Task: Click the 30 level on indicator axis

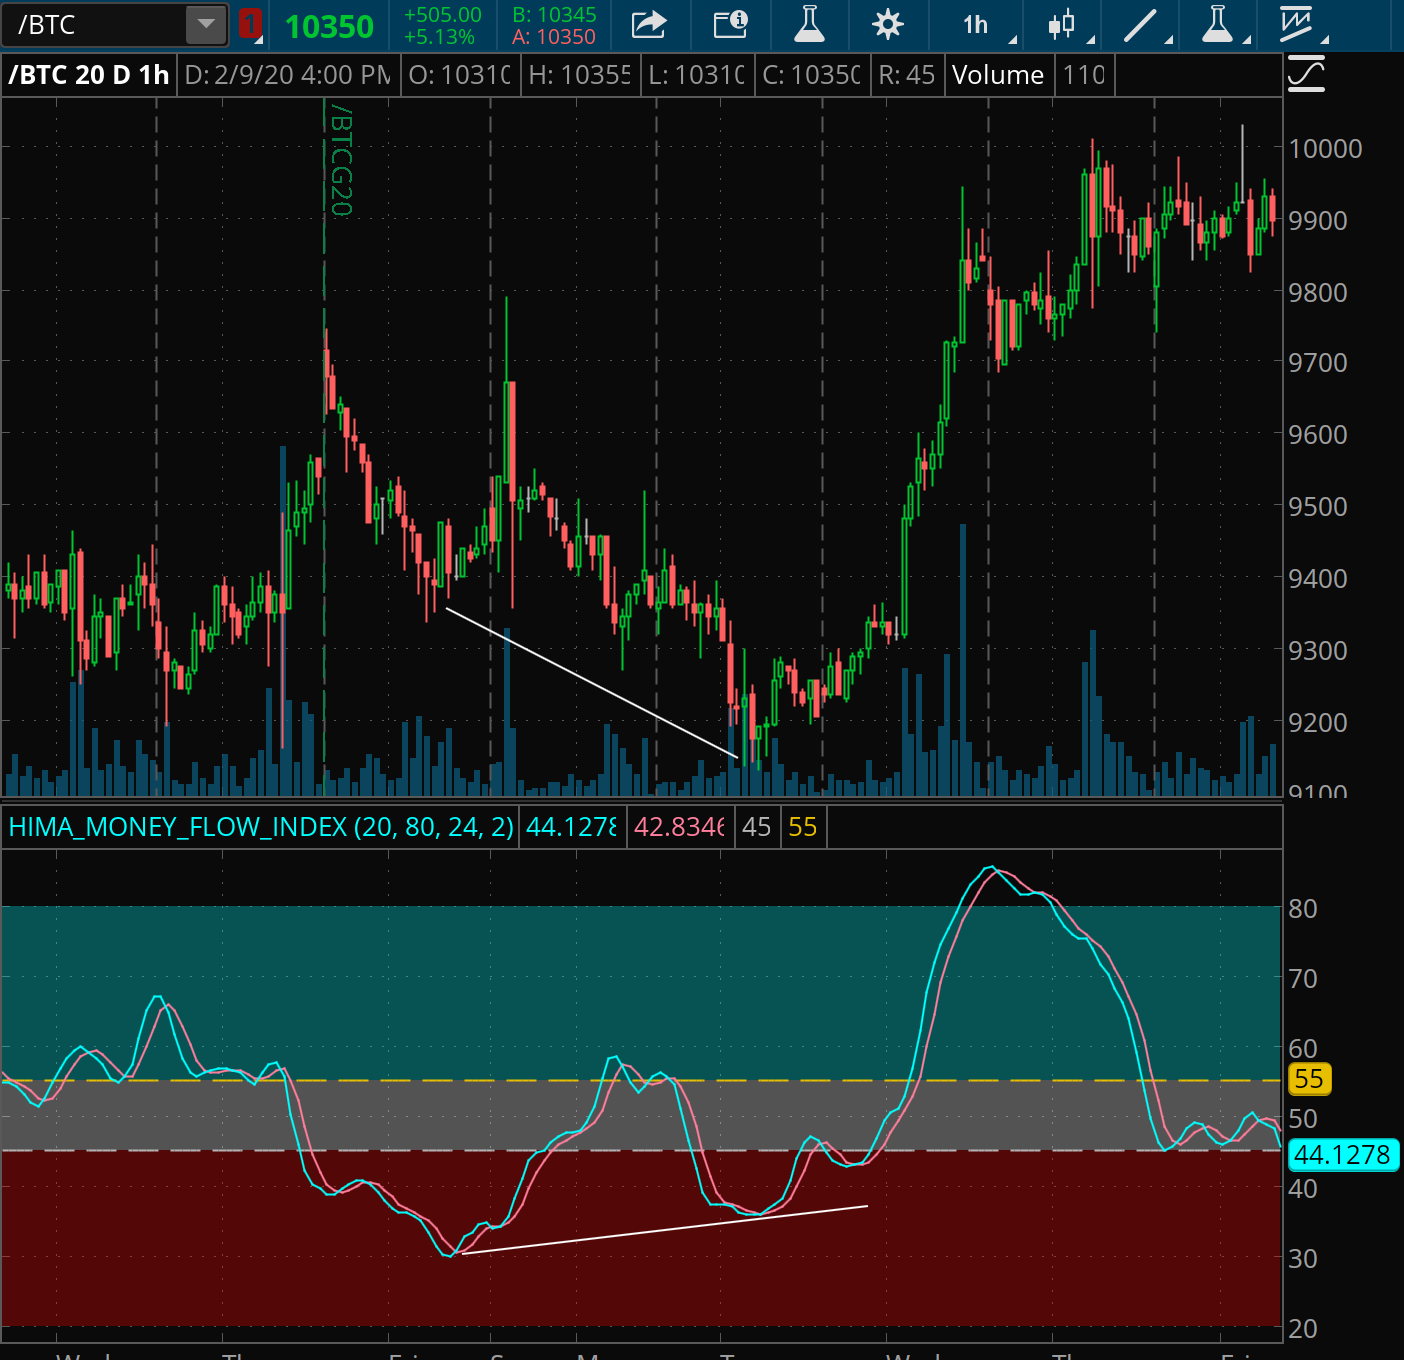Action: 1303,1259
